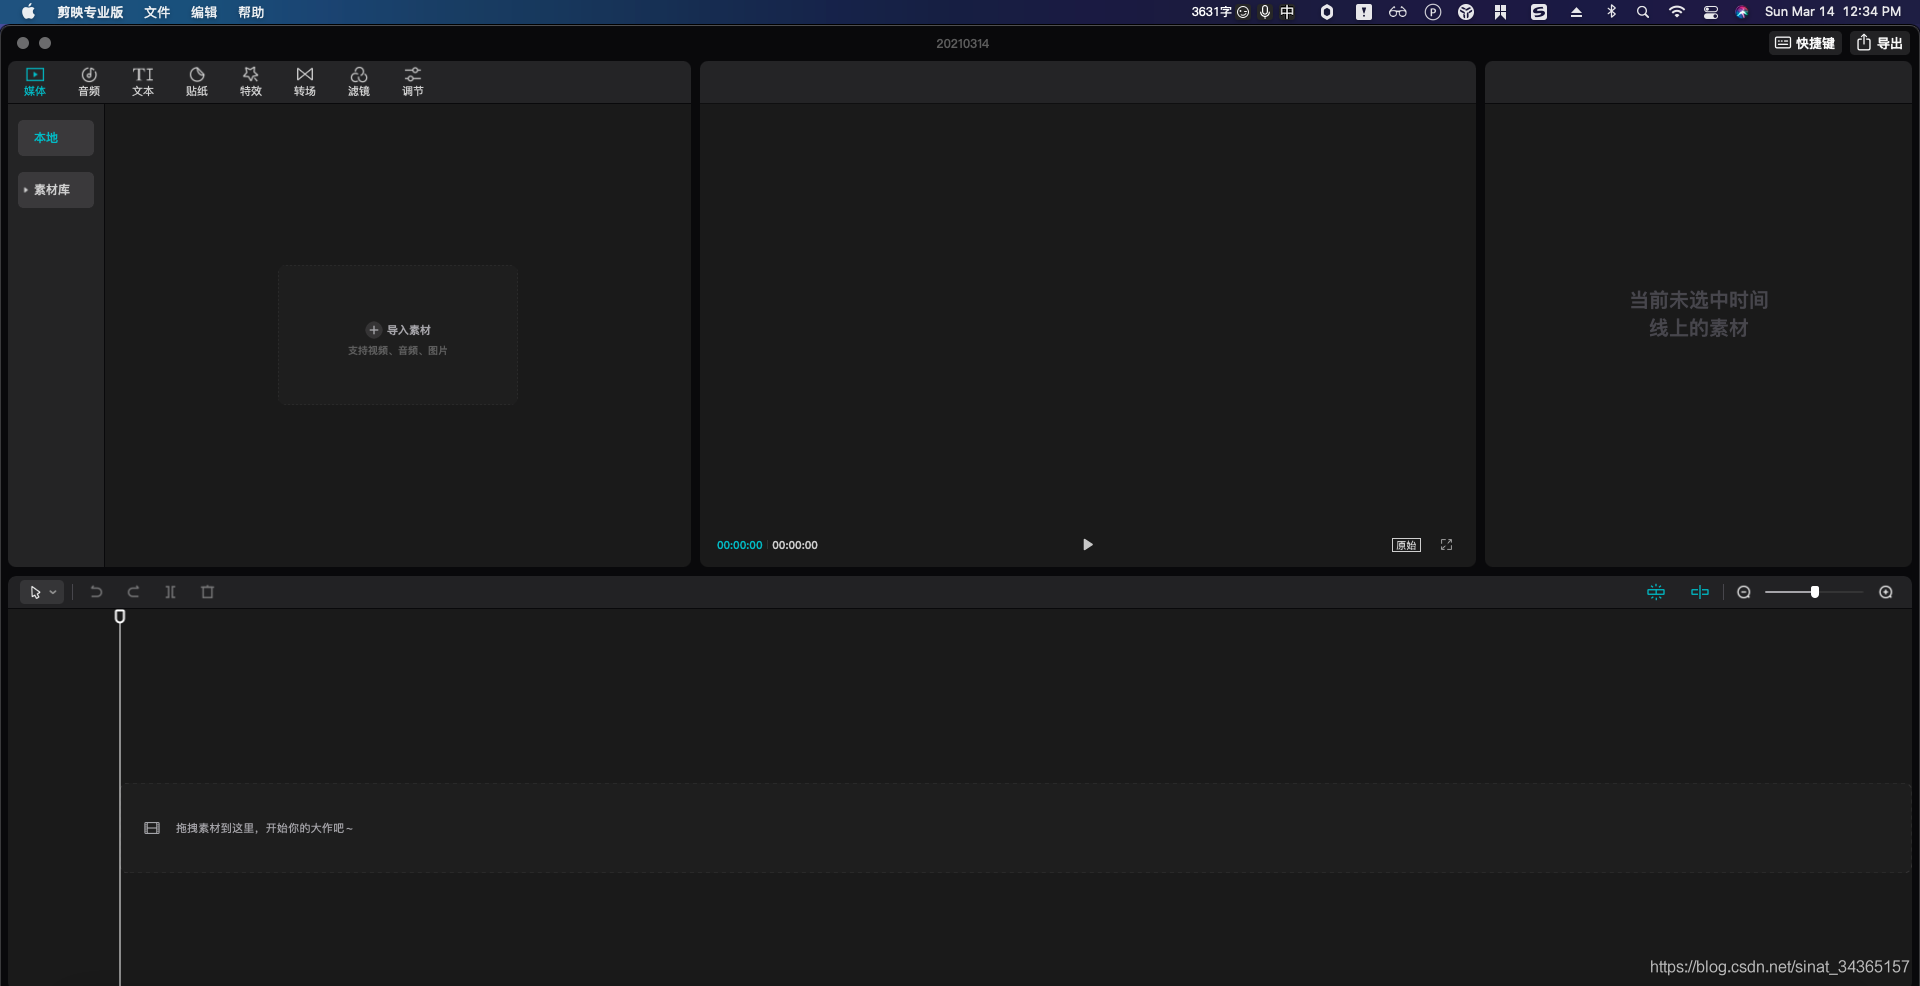Image resolution: width=1920 pixels, height=986 pixels.
Task: Open the 调节 adjustment tab
Action: pyautogui.click(x=413, y=81)
